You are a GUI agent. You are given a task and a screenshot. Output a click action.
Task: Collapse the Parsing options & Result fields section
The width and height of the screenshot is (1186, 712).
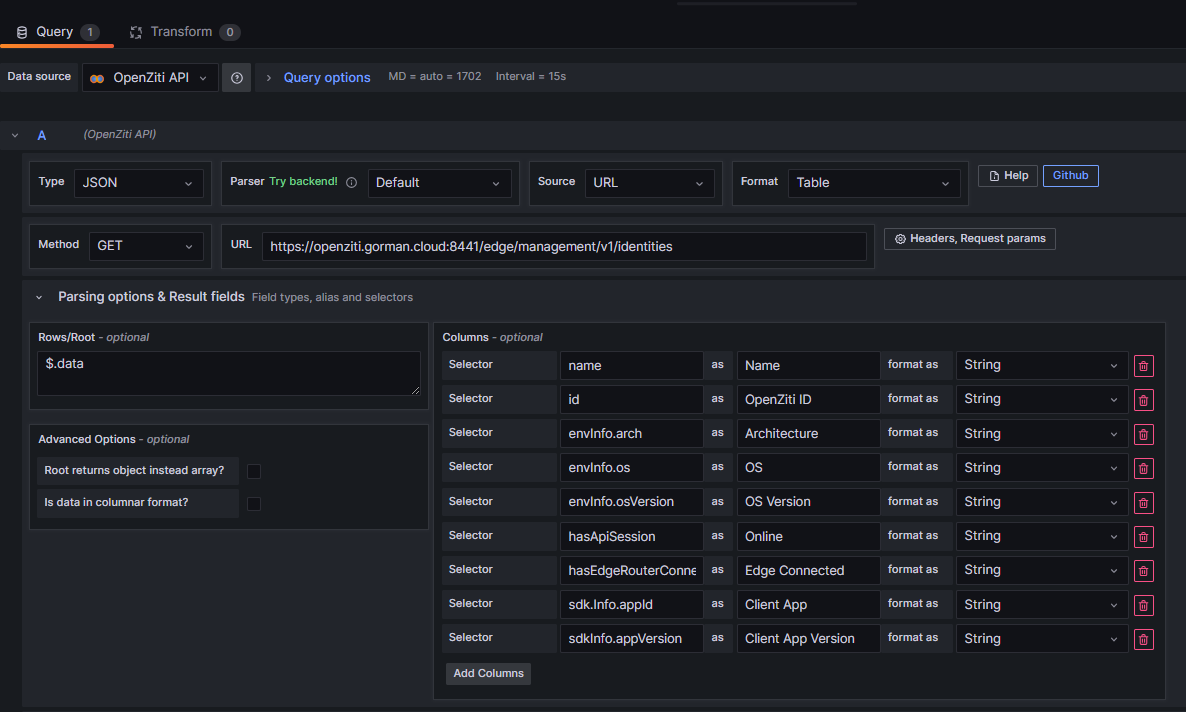(x=39, y=296)
